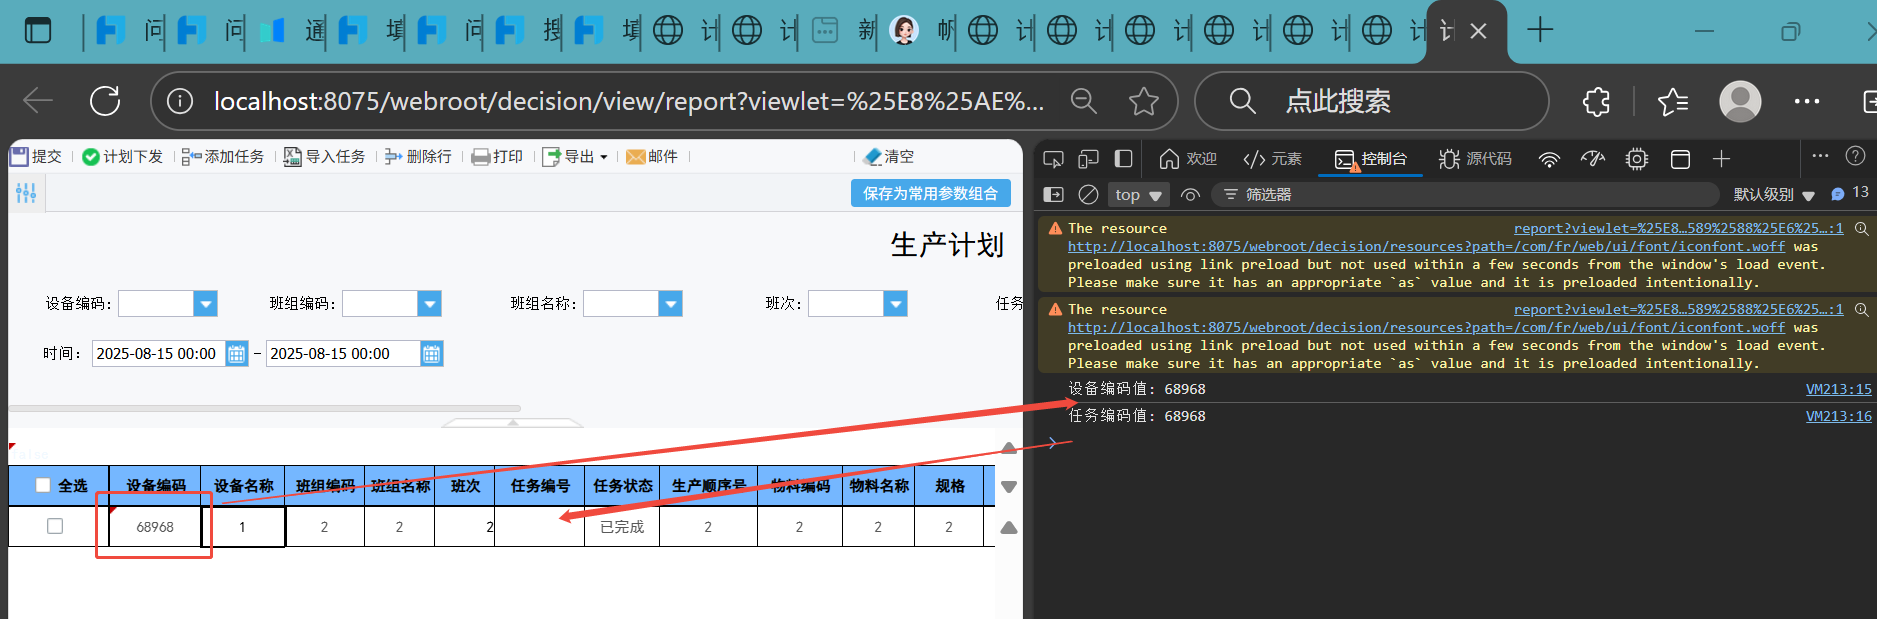Viewport: 1877px width, 619px height.
Task: Click the 清空 clear eraser icon
Action: (x=873, y=157)
